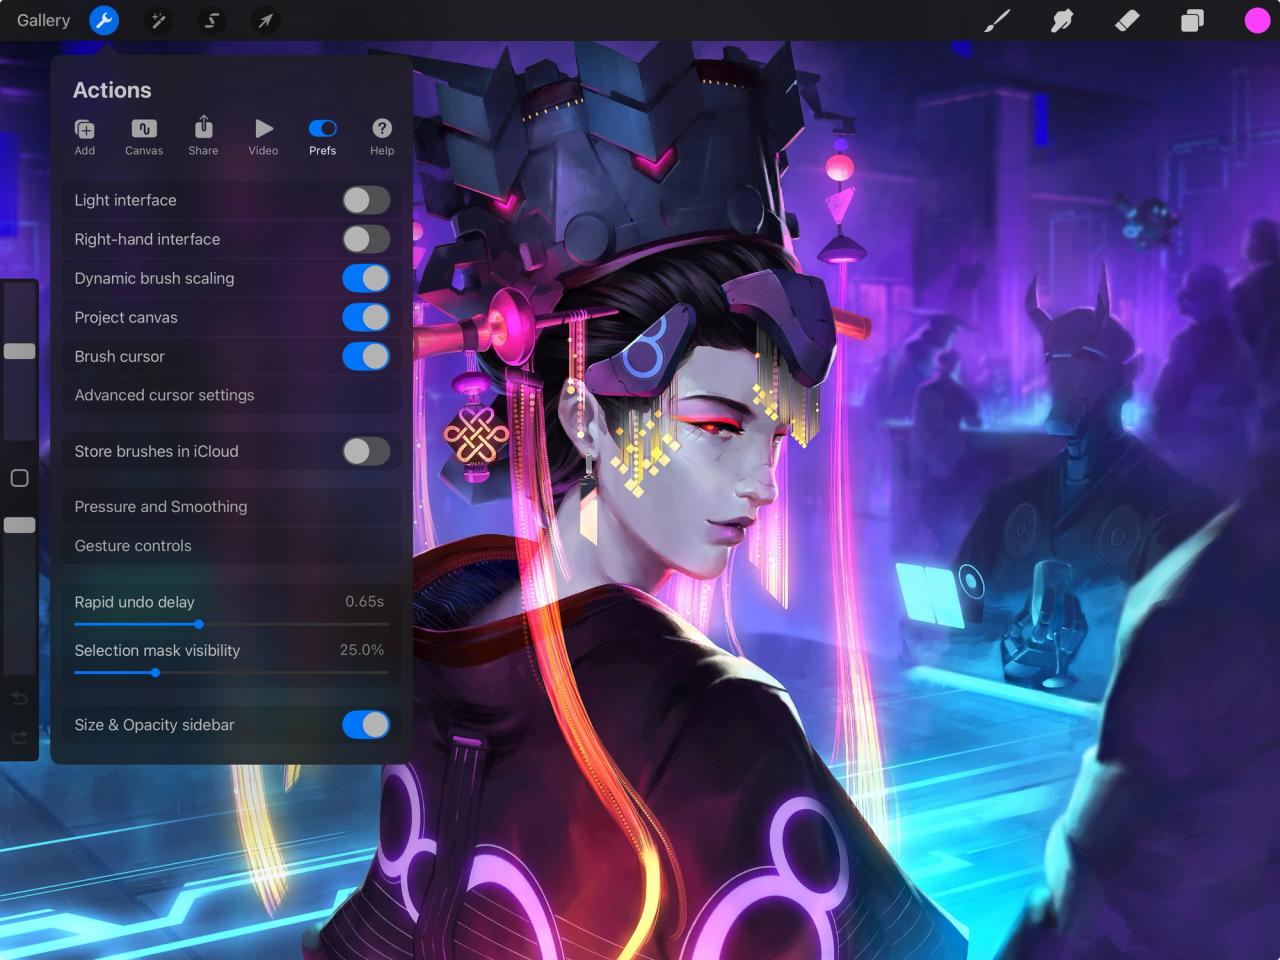Image resolution: width=1280 pixels, height=960 pixels.
Task: Open Gesture controls
Action: click(231, 546)
